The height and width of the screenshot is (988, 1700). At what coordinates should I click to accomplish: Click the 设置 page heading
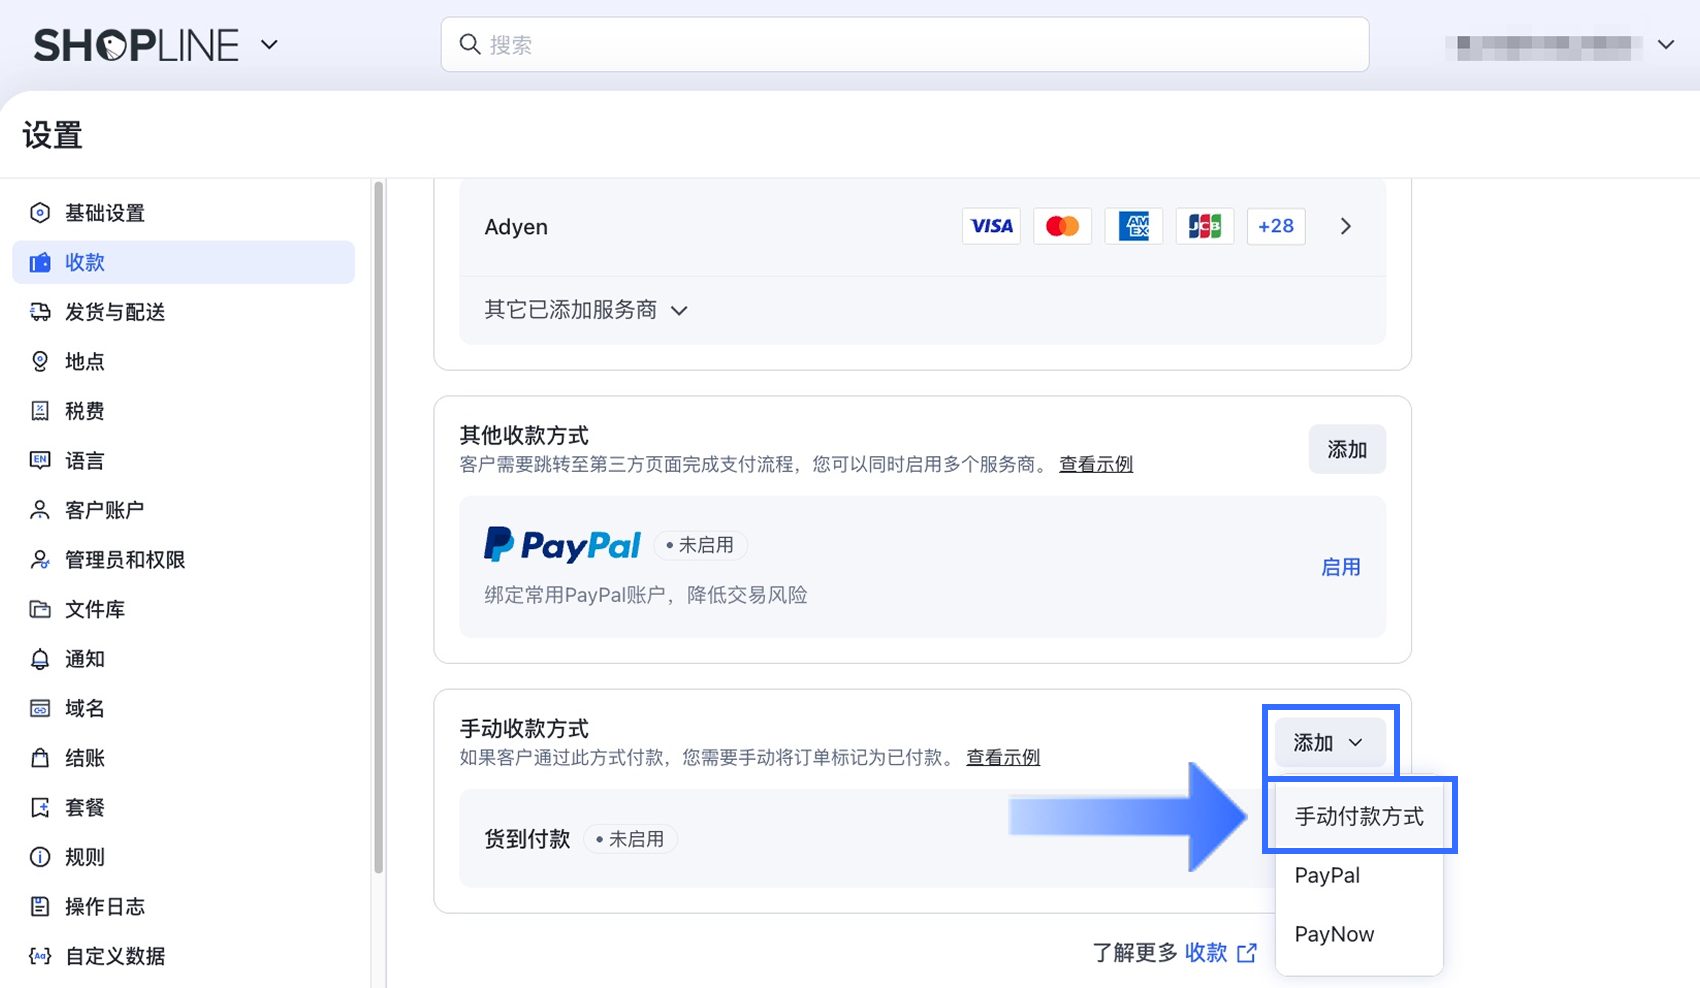point(52,135)
